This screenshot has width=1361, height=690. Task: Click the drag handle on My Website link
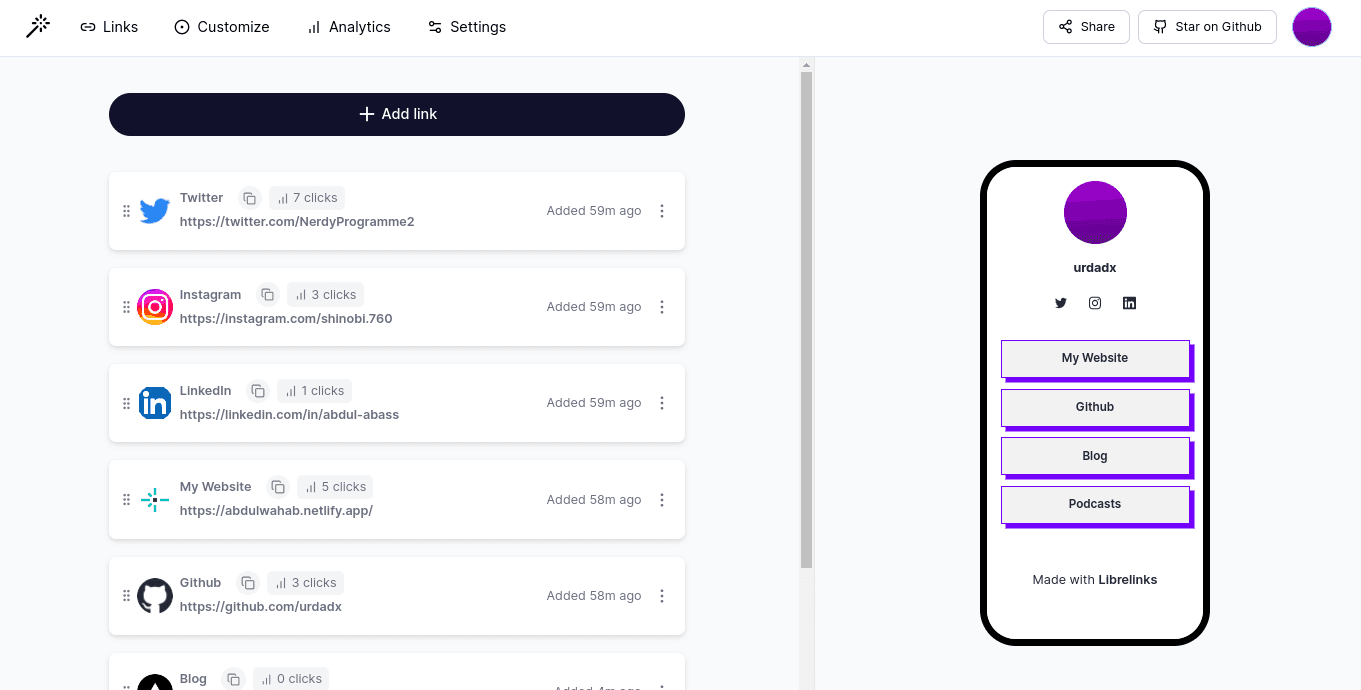126,499
